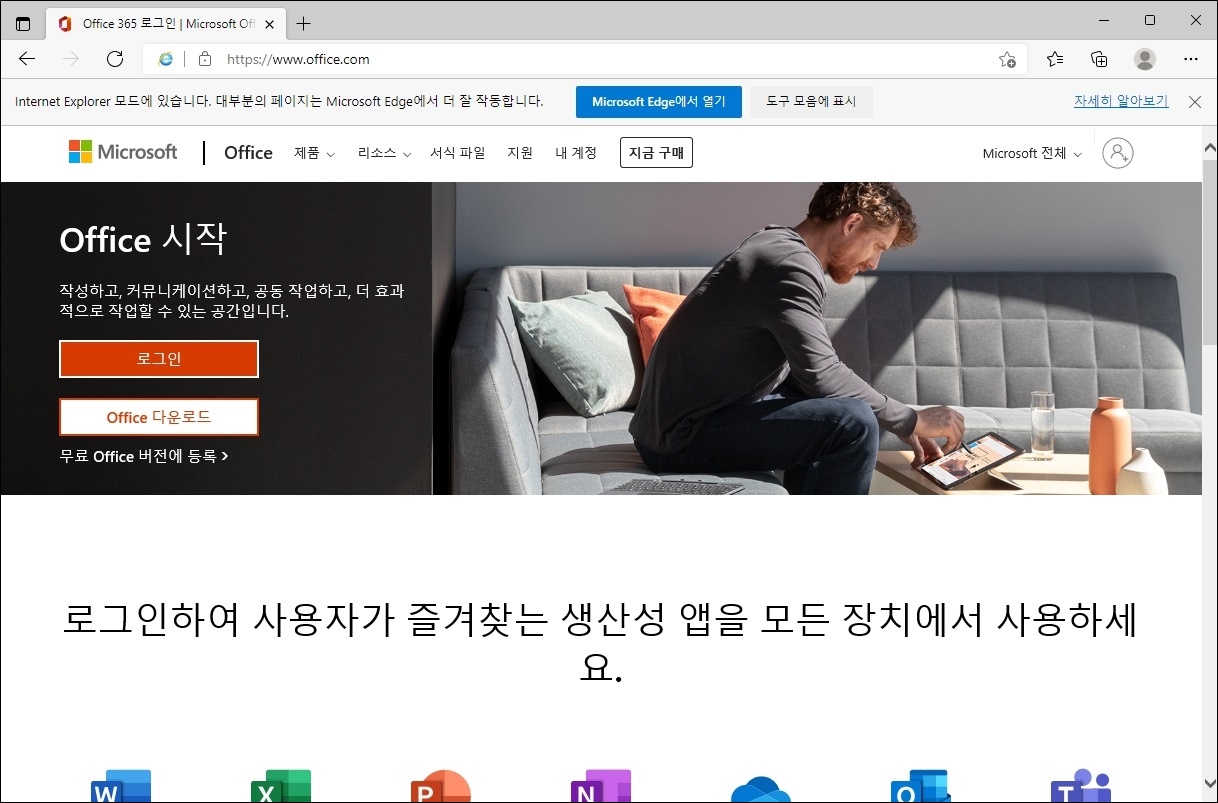This screenshot has width=1218, height=803.
Task: Click the Office 시작 heading
Action: 143,239
